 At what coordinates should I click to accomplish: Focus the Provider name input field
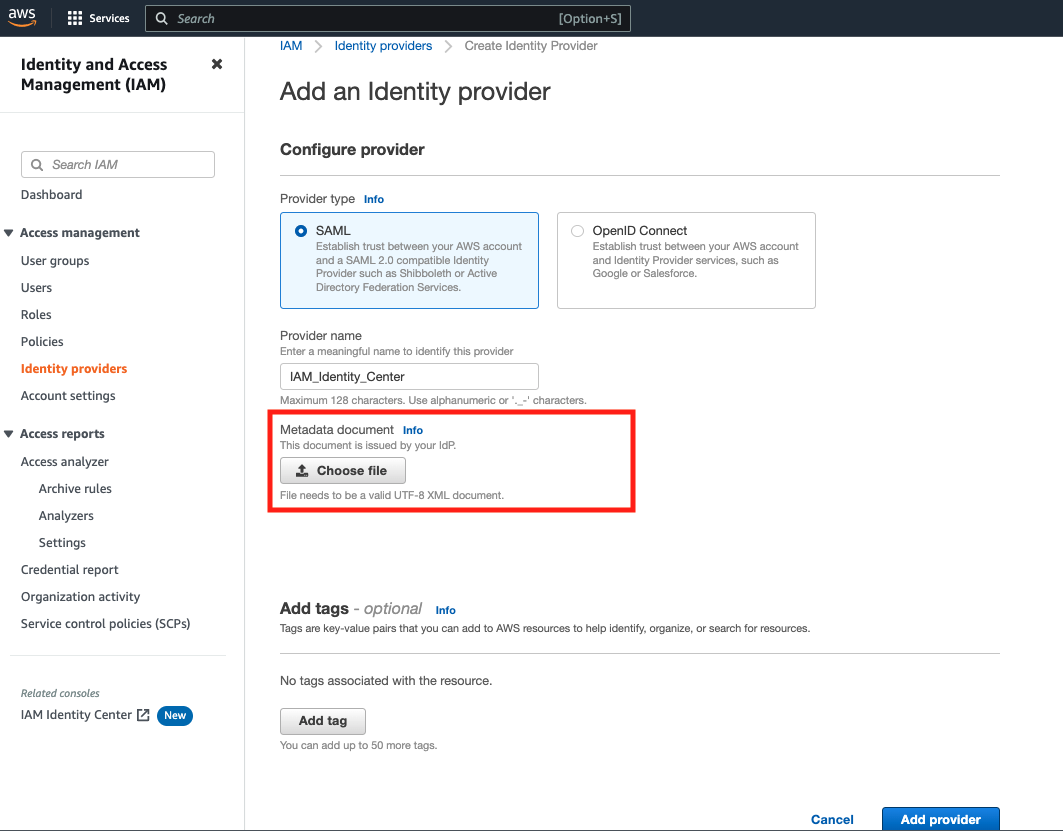coord(409,377)
